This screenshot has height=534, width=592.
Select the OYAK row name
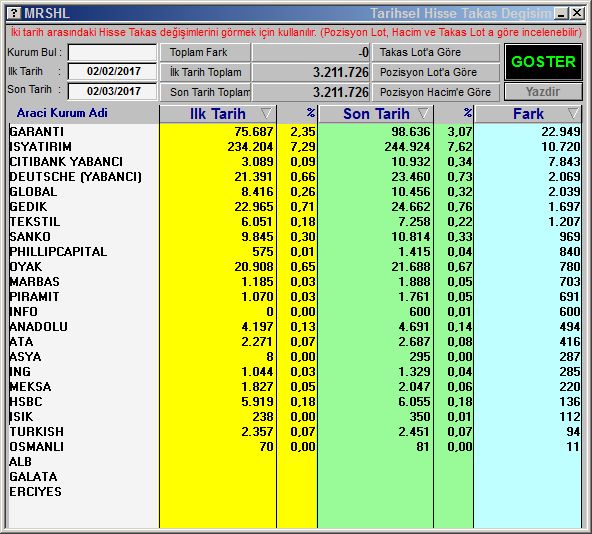click(26, 267)
